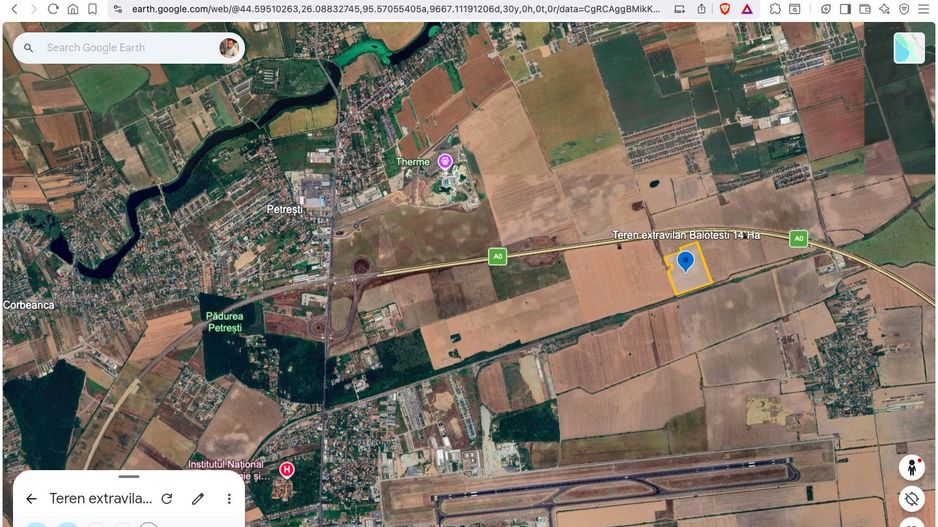Click the screen cast icon in address bar

[x=680, y=9]
